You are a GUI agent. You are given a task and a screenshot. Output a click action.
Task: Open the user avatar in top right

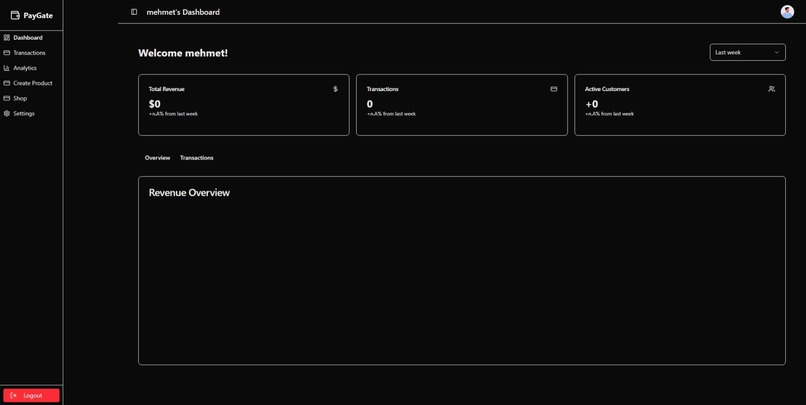pos(787,12)
